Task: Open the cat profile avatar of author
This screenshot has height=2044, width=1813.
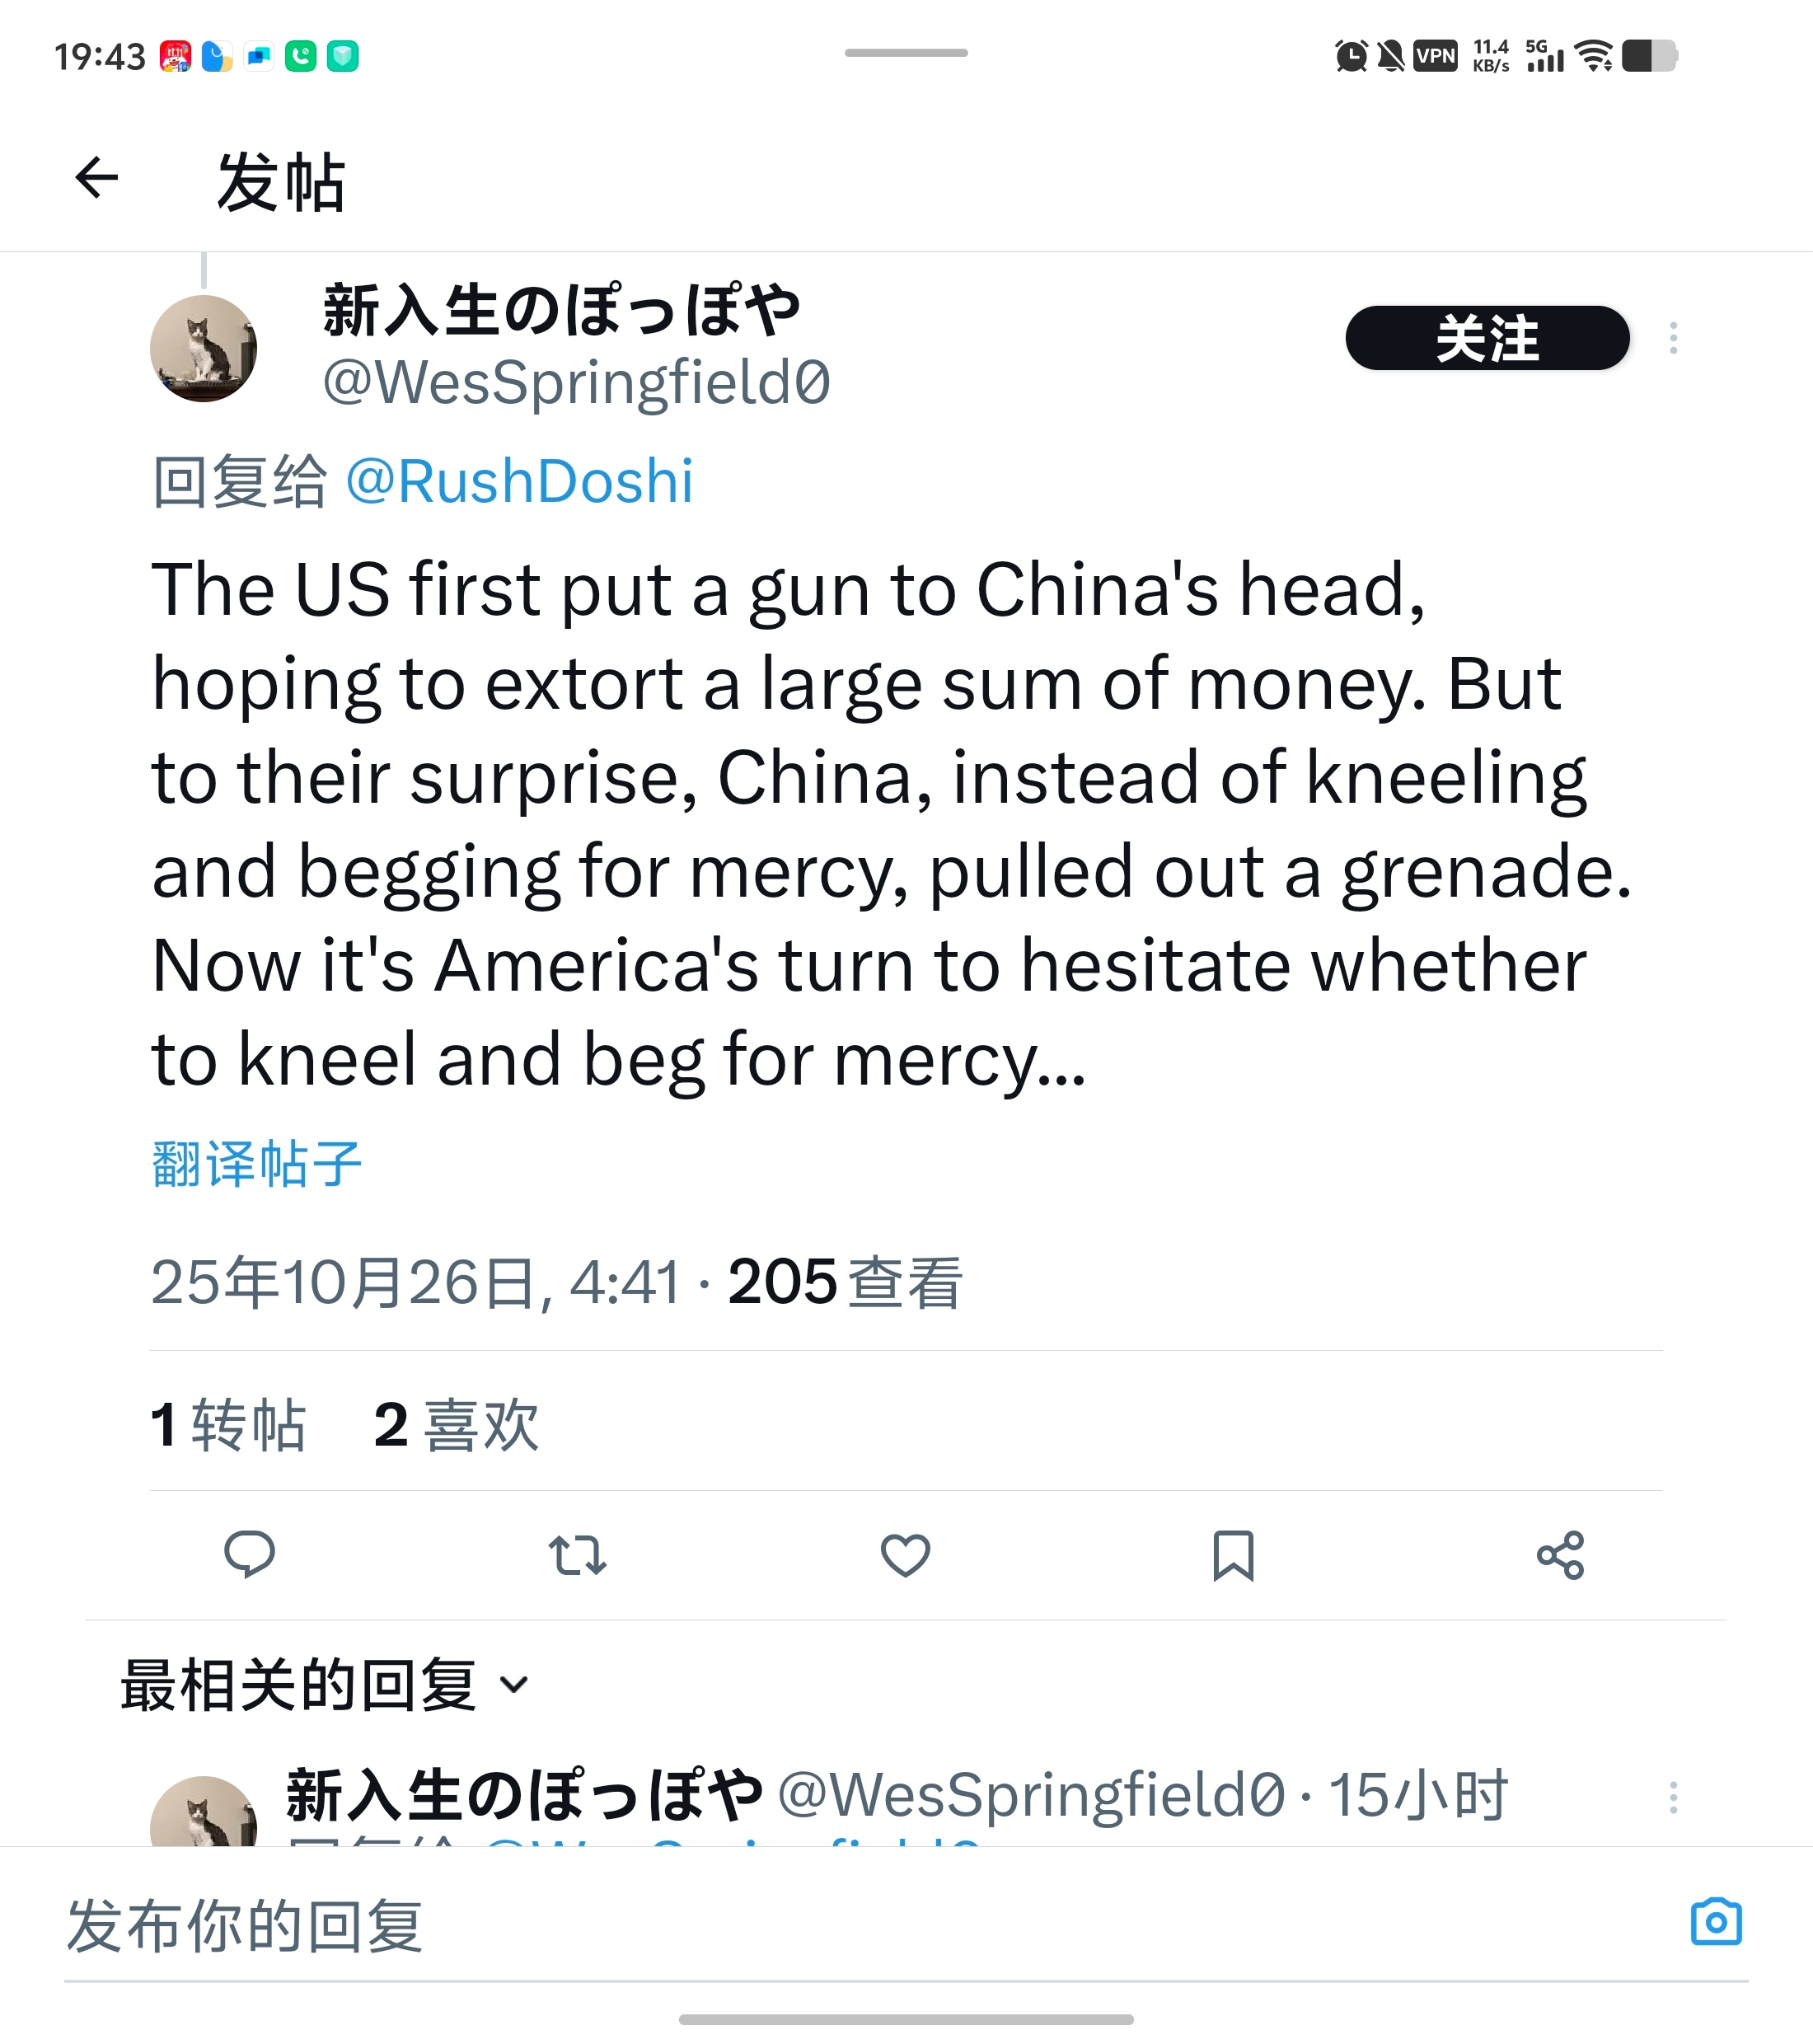Action: click(203, 348)
